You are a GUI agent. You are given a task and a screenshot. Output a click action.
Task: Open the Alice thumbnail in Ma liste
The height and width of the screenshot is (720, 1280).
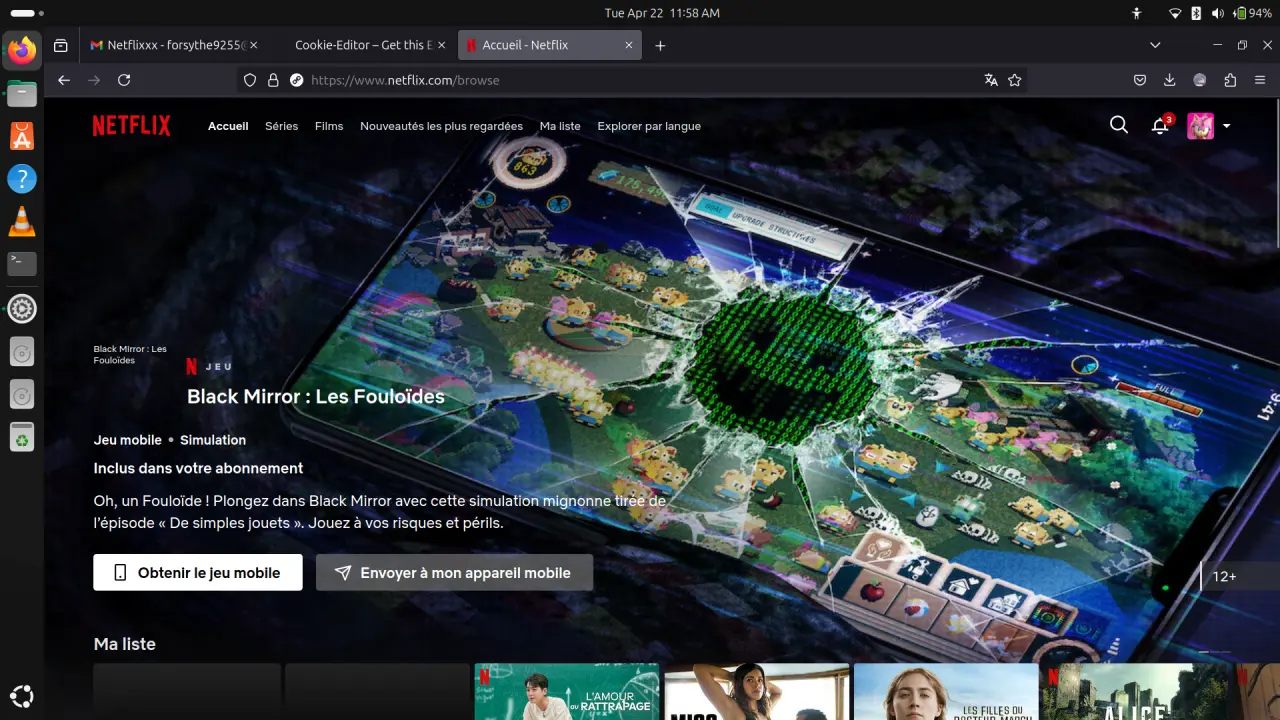1136,691
